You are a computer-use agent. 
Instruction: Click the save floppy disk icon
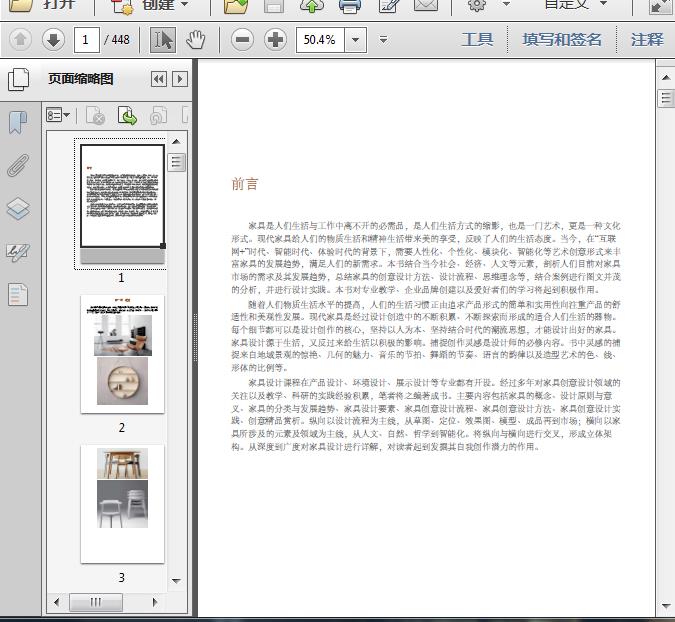[274, 5]
